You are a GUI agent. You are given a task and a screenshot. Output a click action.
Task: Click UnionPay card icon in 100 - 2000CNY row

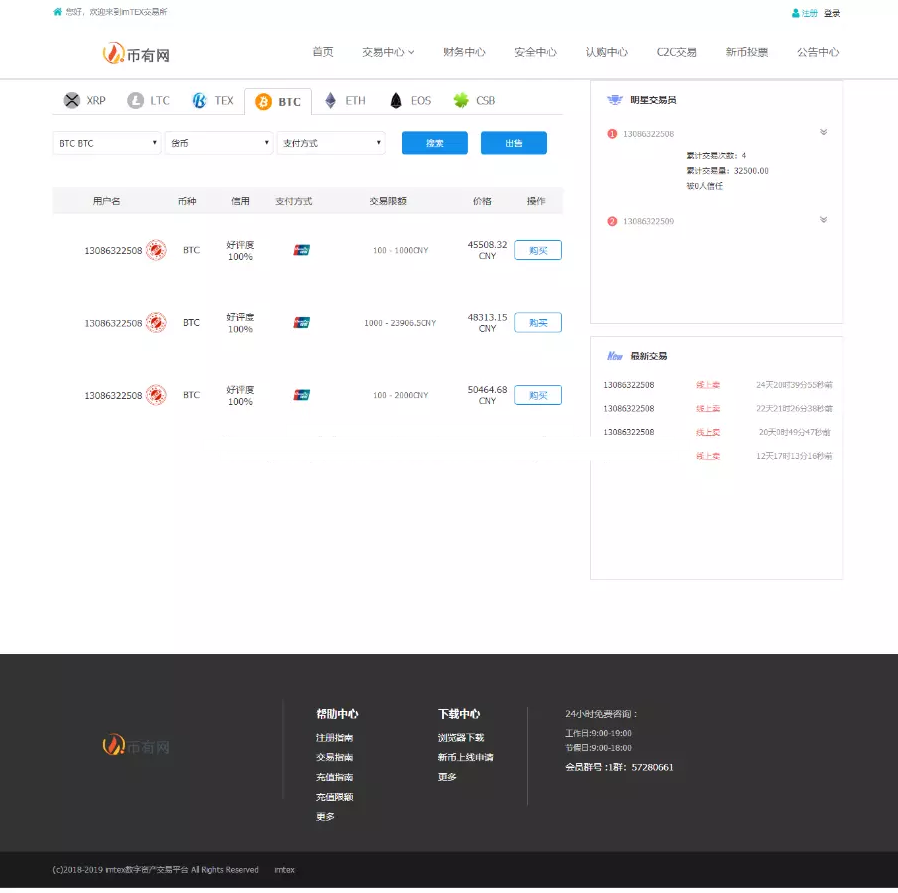(301, 395)
